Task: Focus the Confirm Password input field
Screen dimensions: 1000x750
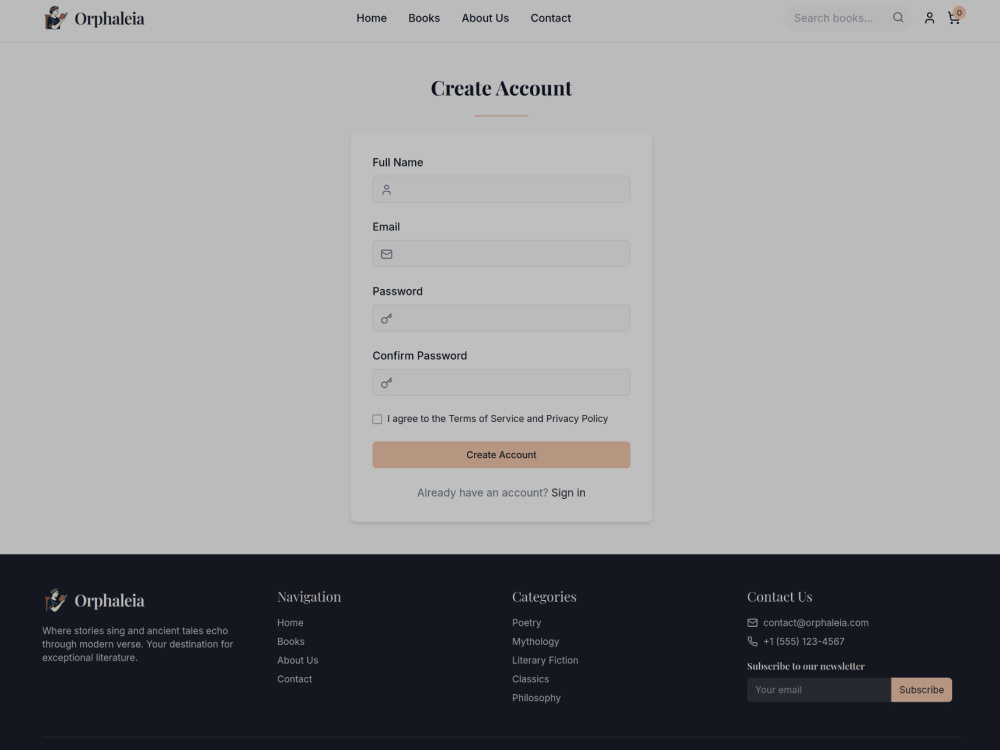Action: click(x=501, y=383)
